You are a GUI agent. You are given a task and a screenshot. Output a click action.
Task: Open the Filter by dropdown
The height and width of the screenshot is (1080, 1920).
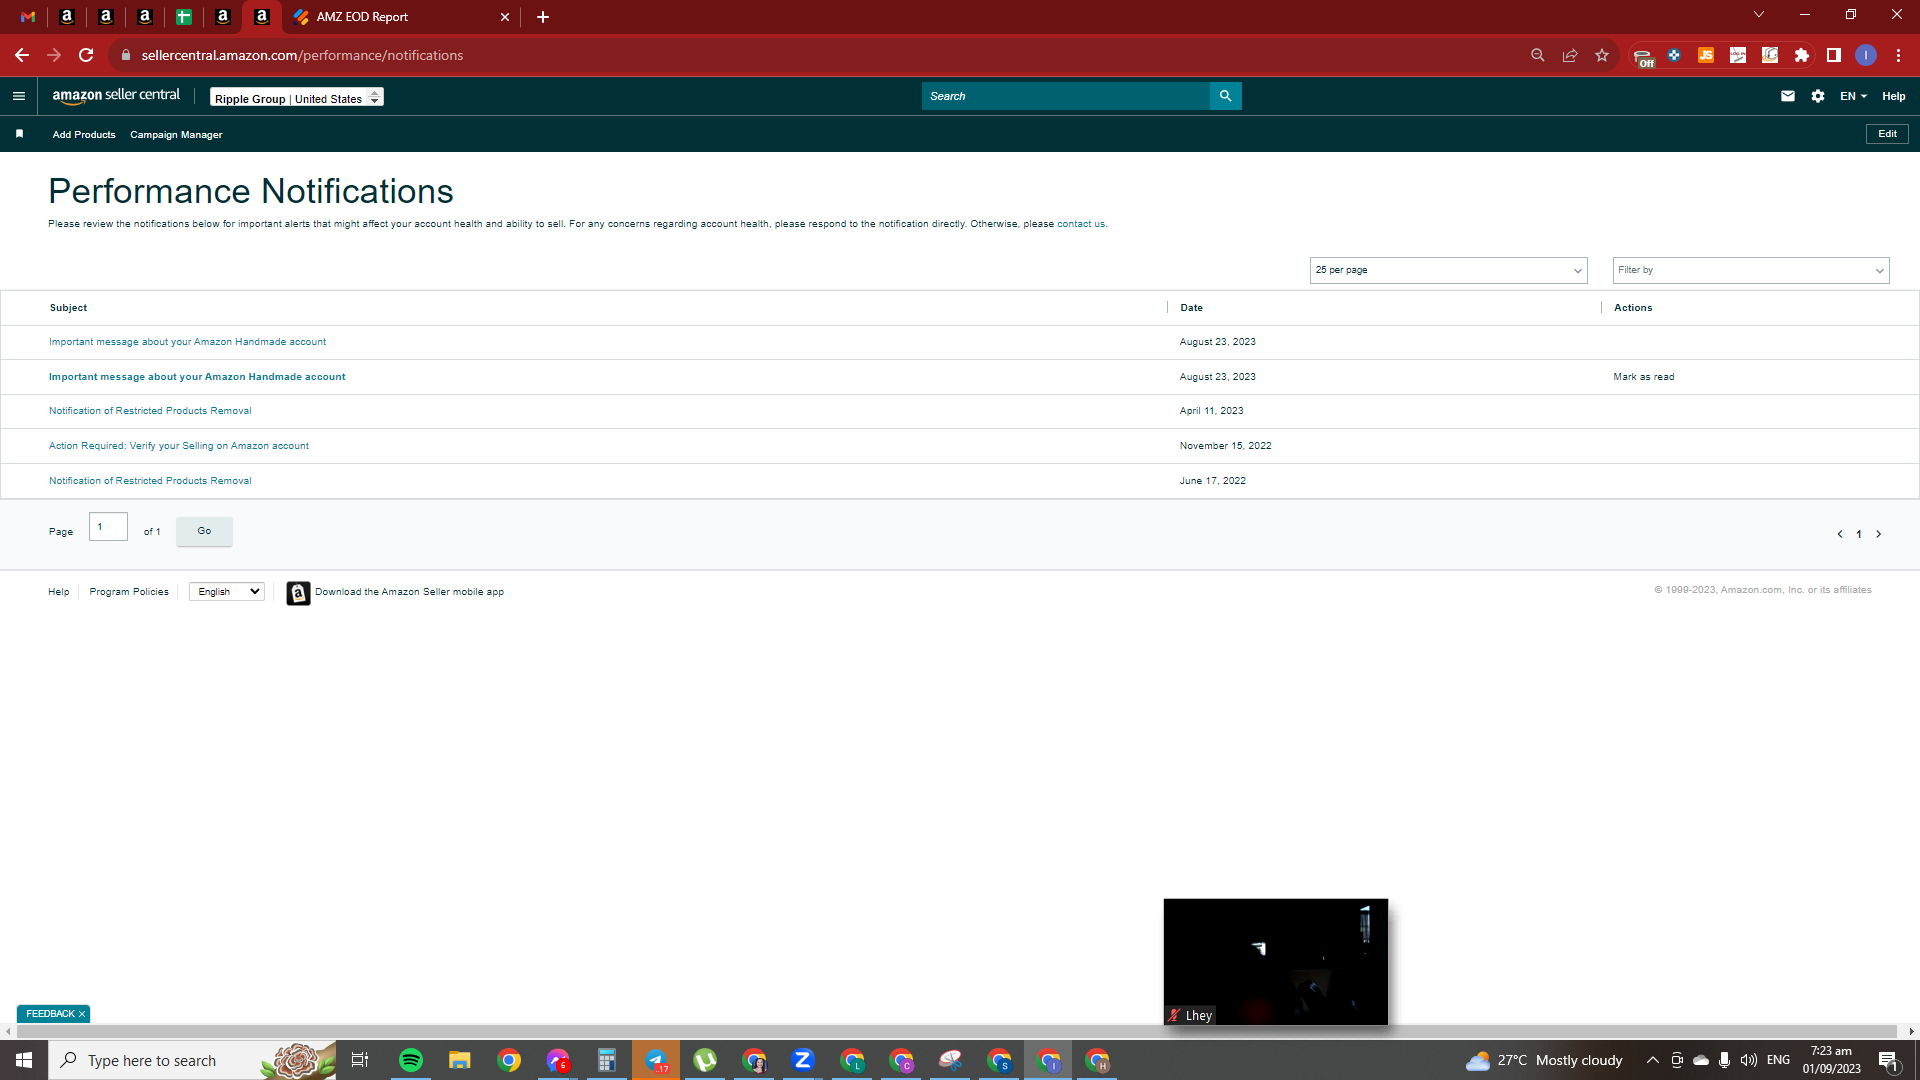tap(1751, 270)
